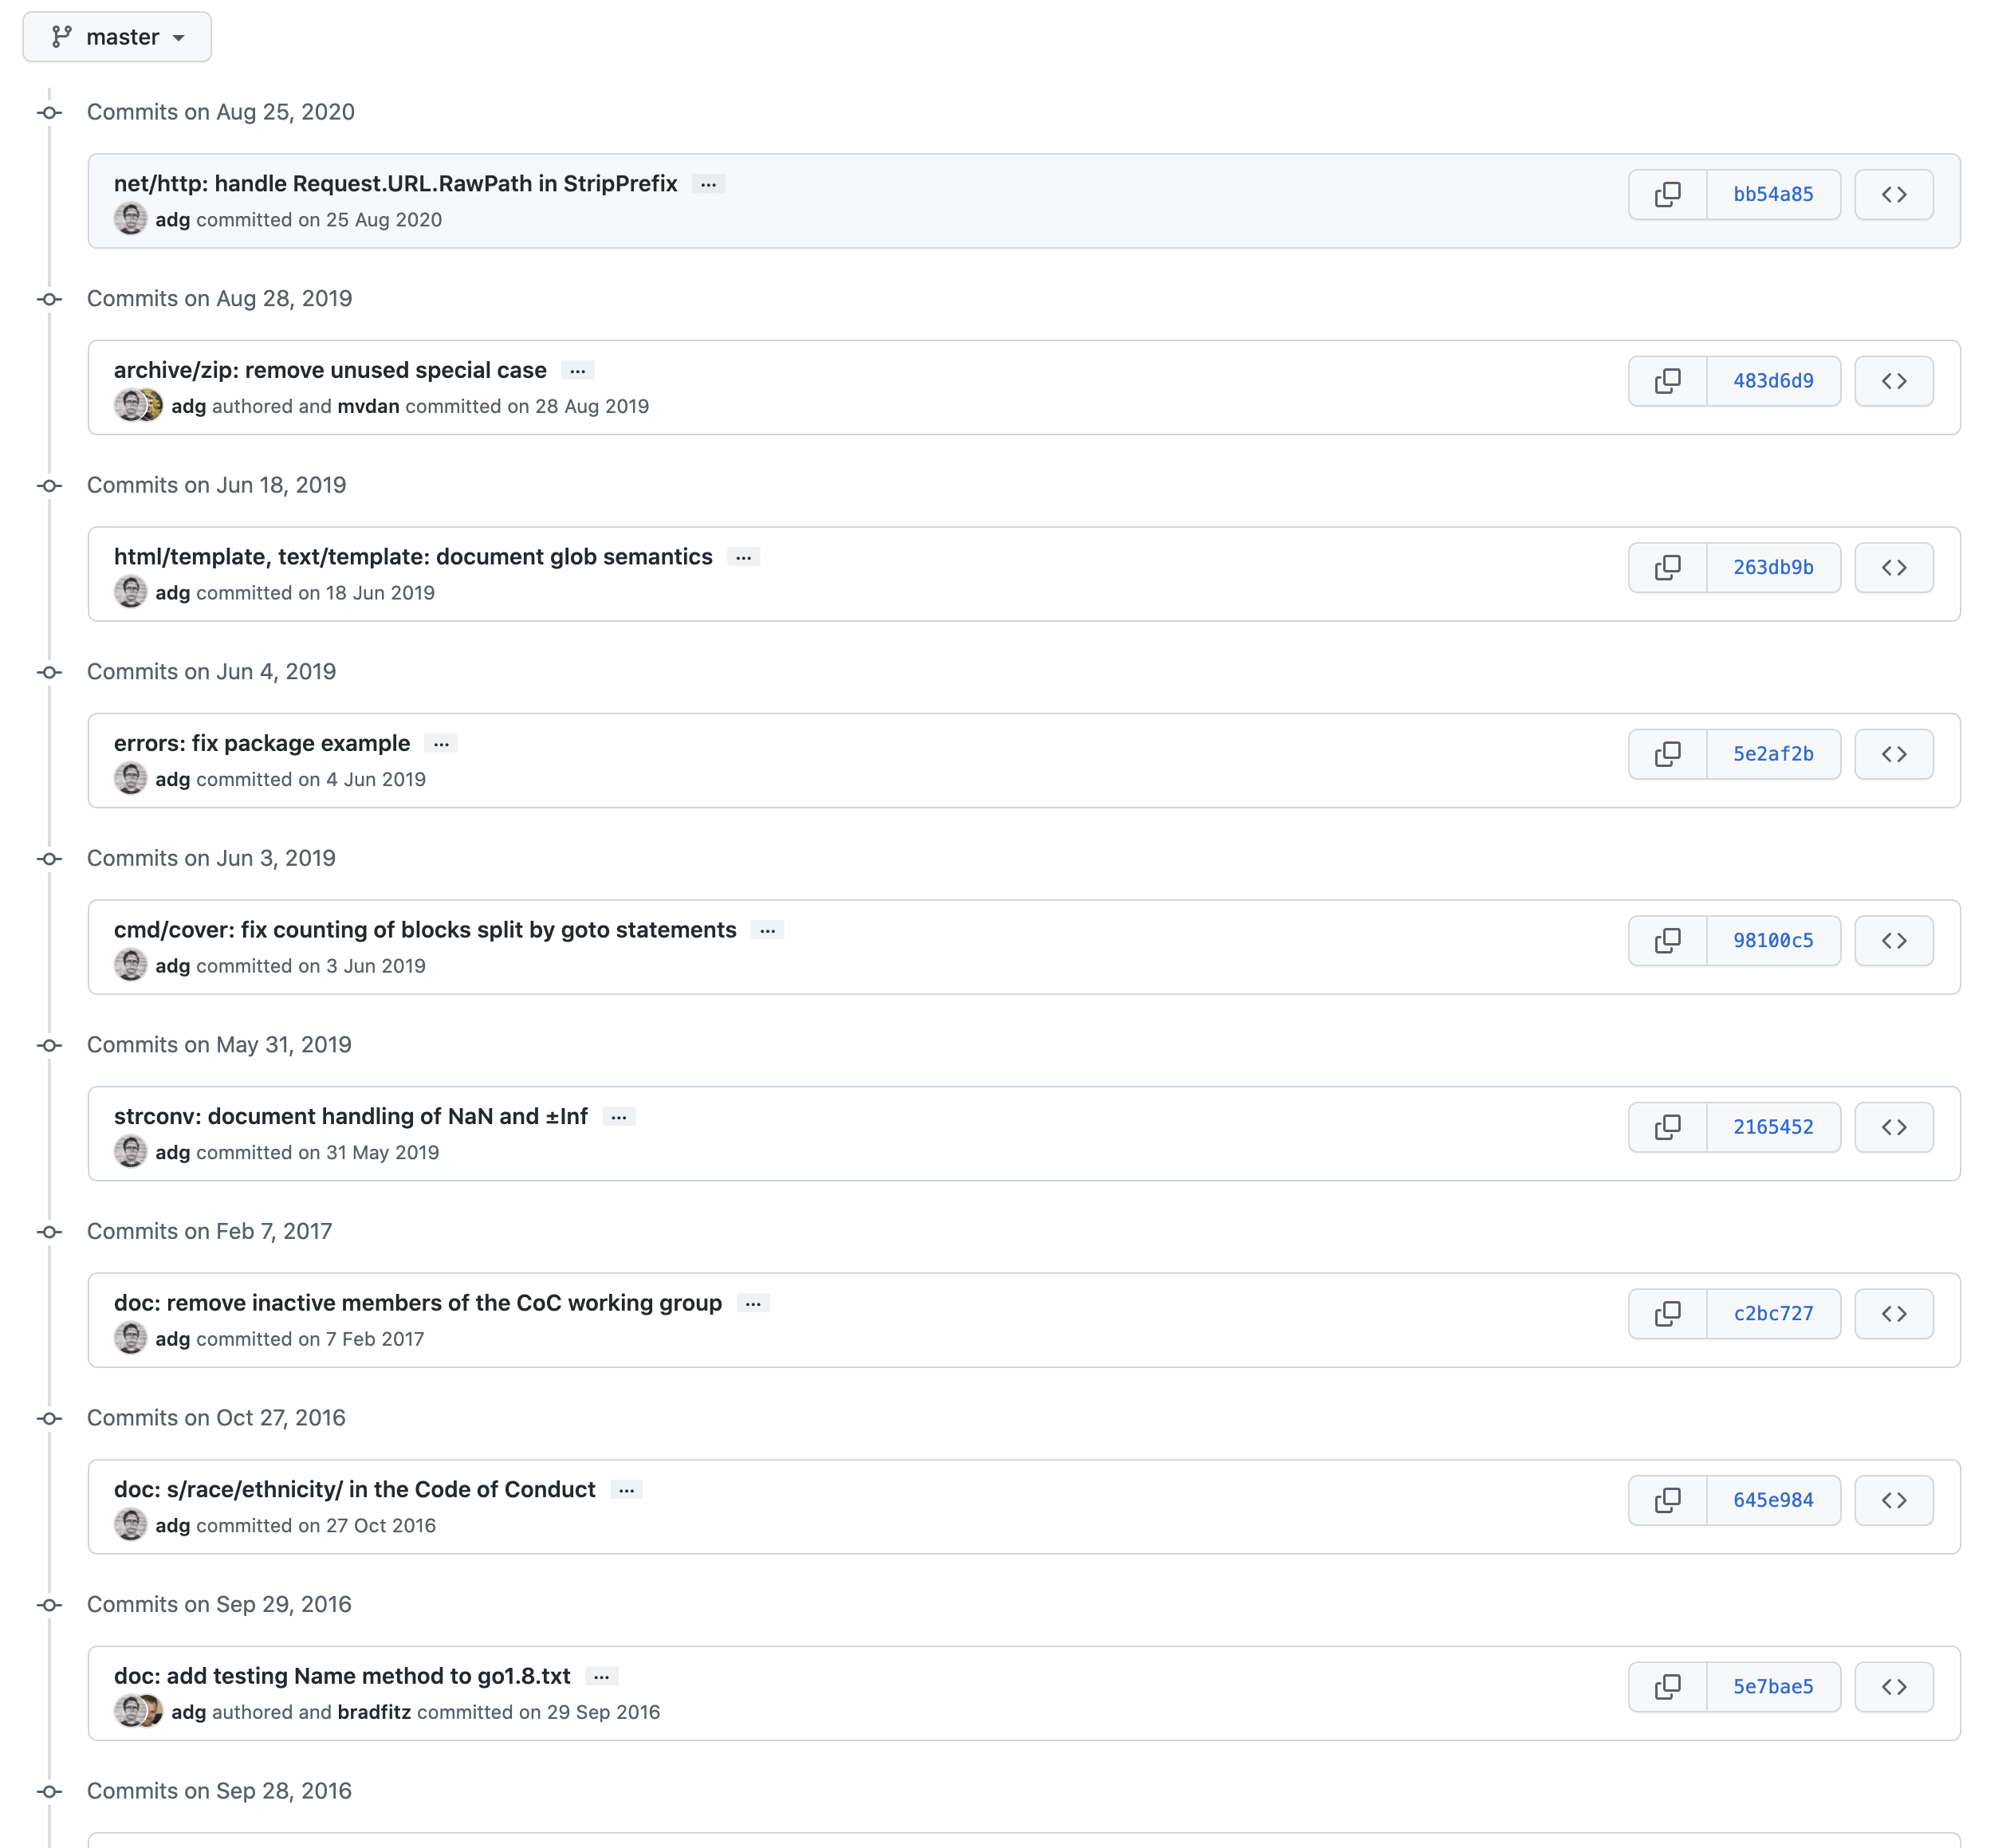Click adg avatar on glob semantics commit
The width and height of the screenshot is (2014, 1848).
[x=130, y=592]
